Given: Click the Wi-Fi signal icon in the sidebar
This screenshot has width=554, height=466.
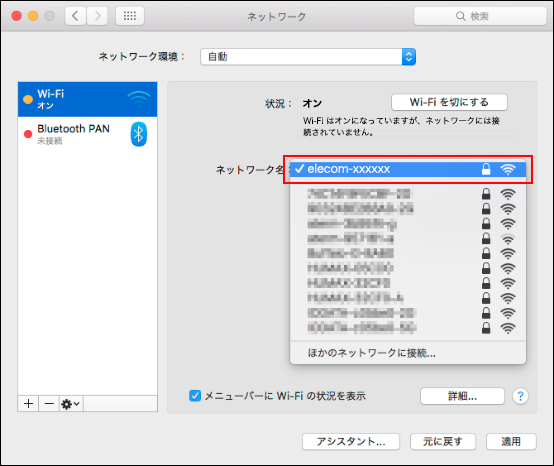Looking at the screenshot, I should point(139,99).
